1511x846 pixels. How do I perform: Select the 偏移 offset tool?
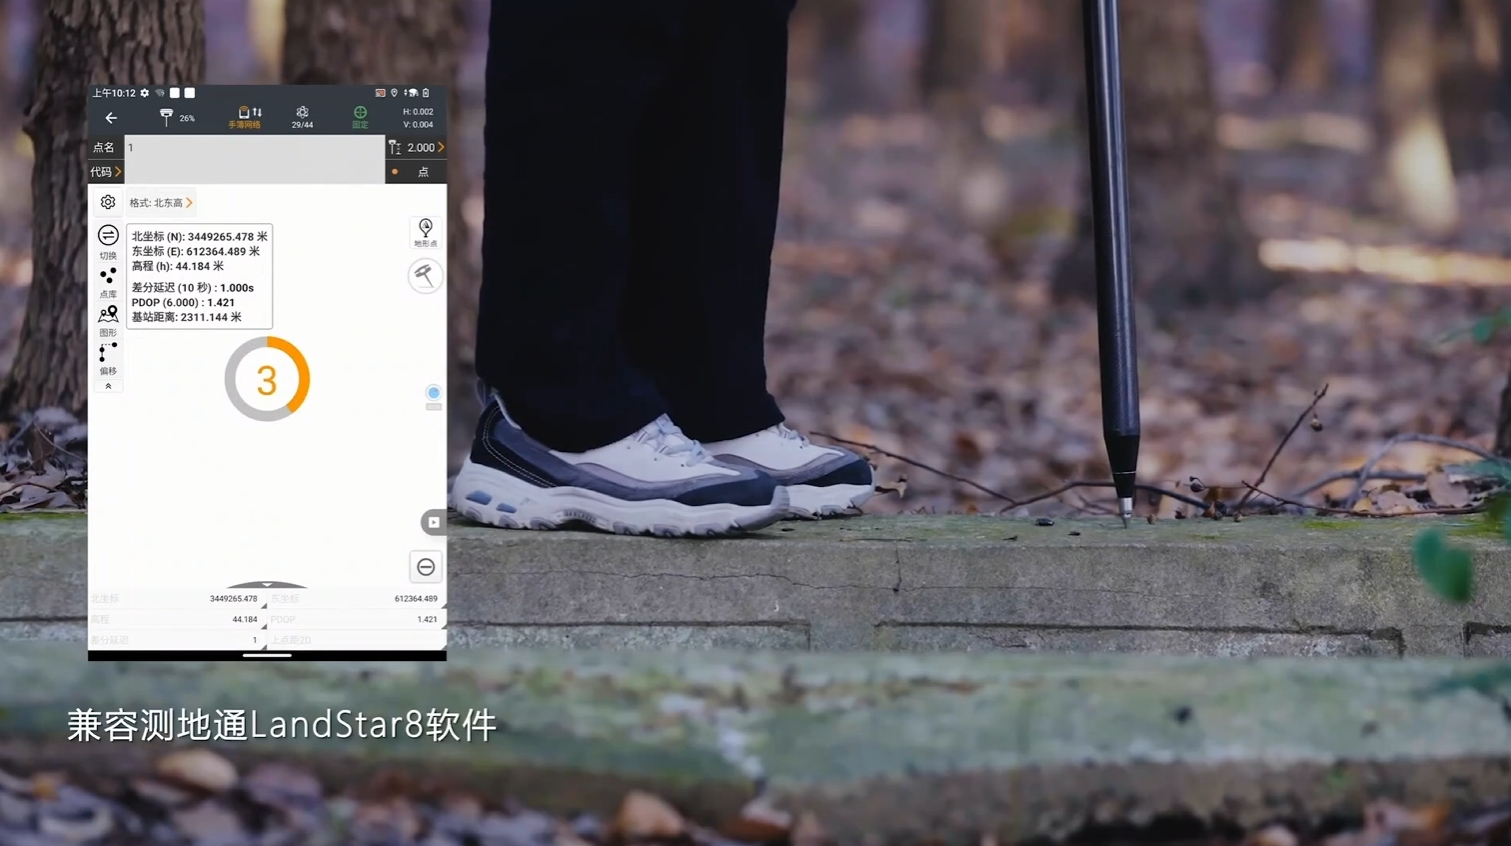coord(108,358)
